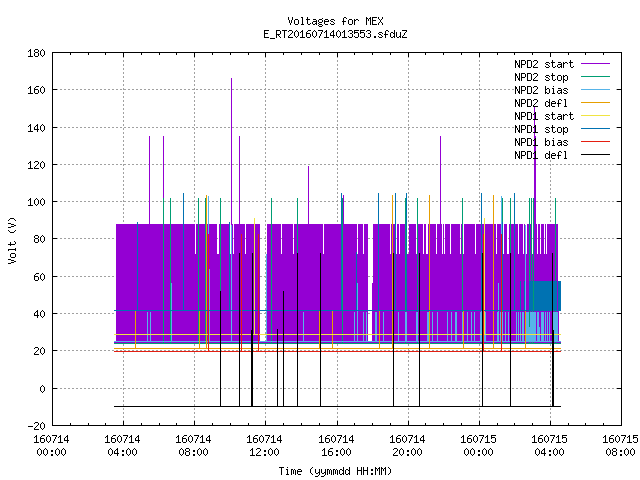The width and height of the screenshot is (640, 480).
Task: Click the y-axis tick value 80
Action: click(x=39, y=239)
